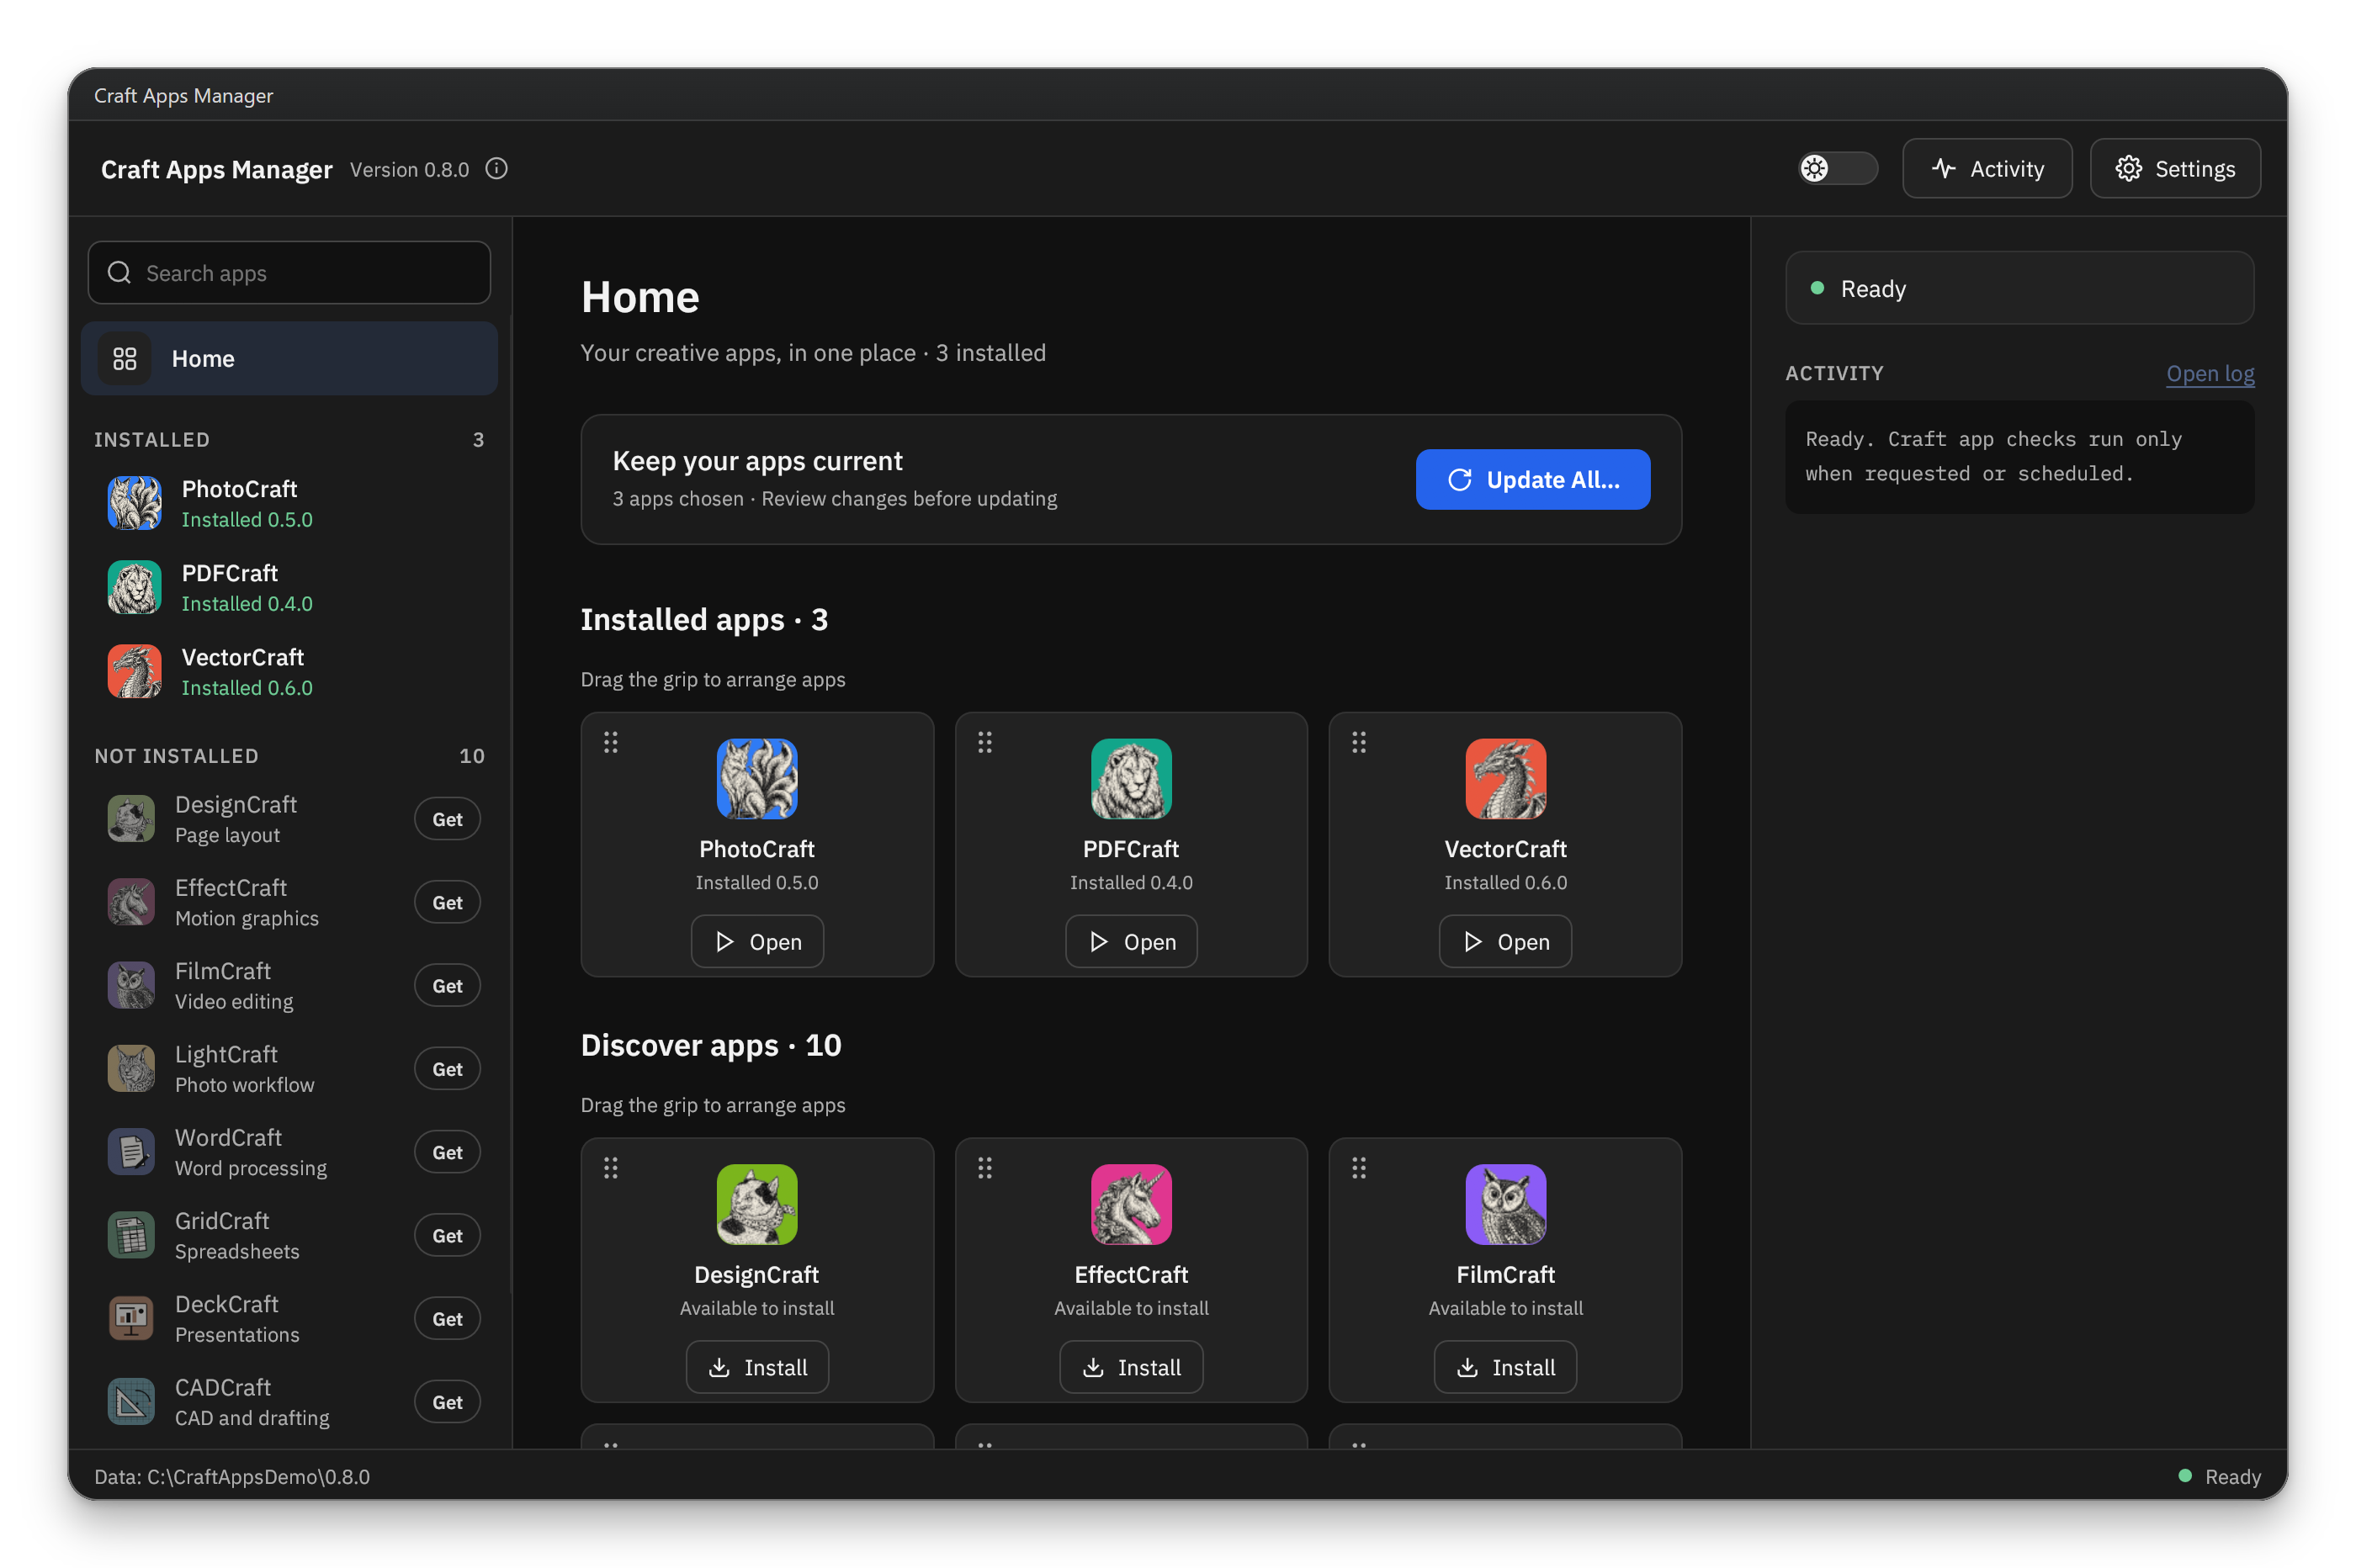This screenshot has height=1568, width=2356.
Task: Click the GridCraft spreadsheet icon in the sidebar
Action: point(131,1235)
